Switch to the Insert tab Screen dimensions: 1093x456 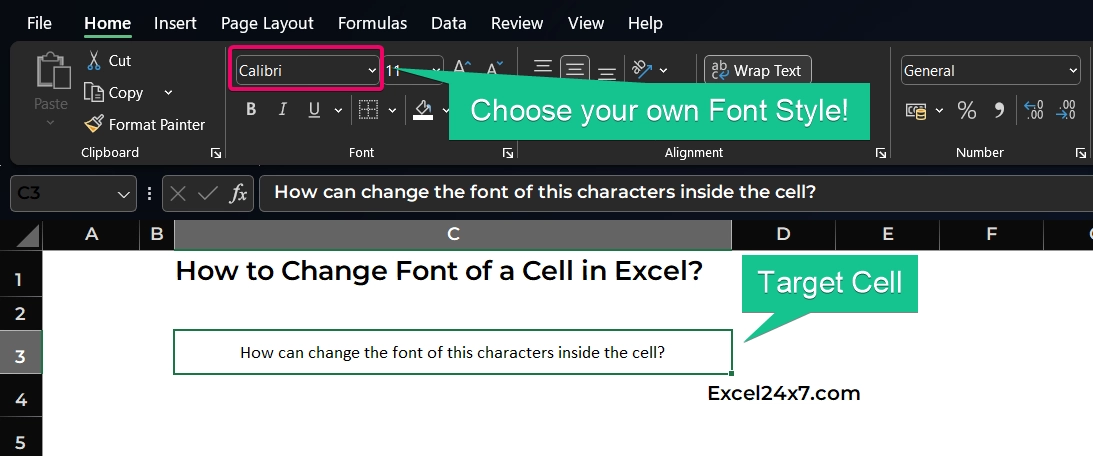175,23
